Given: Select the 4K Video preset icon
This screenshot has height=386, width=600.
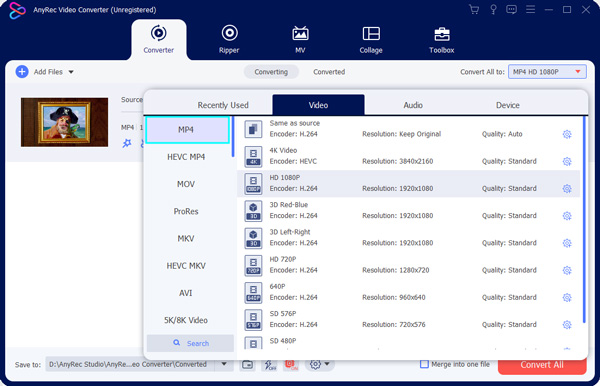Looking at the screenshot, I should tap(253, 156).
